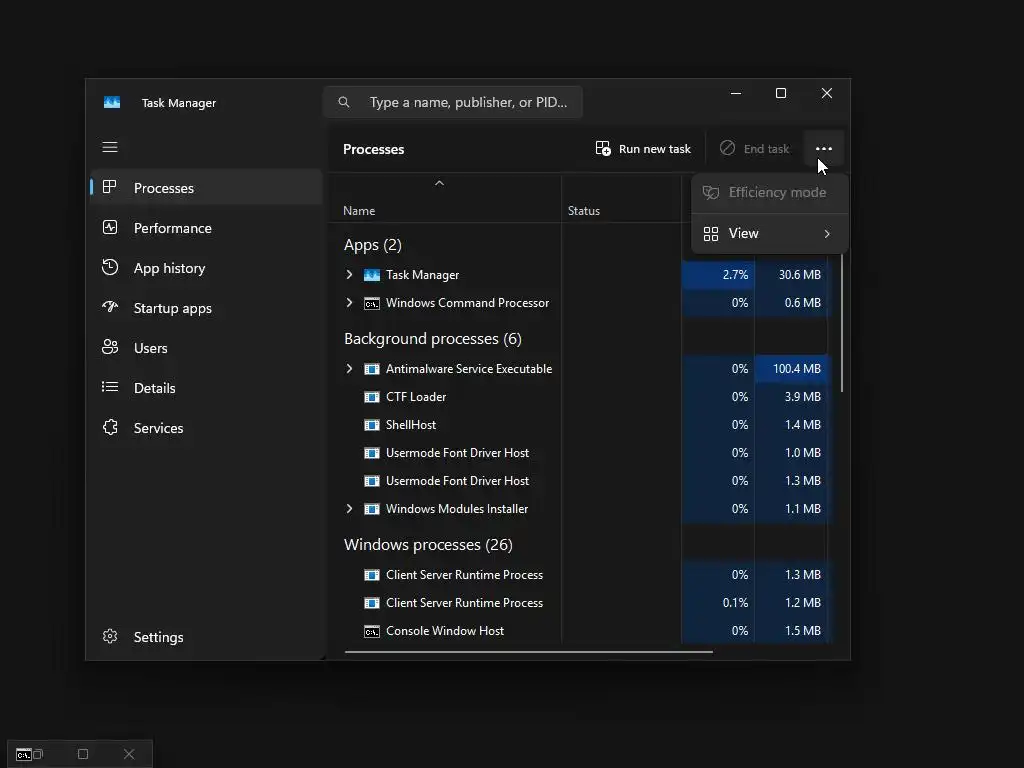Click the Performance sidebar icon

(110, 227)
